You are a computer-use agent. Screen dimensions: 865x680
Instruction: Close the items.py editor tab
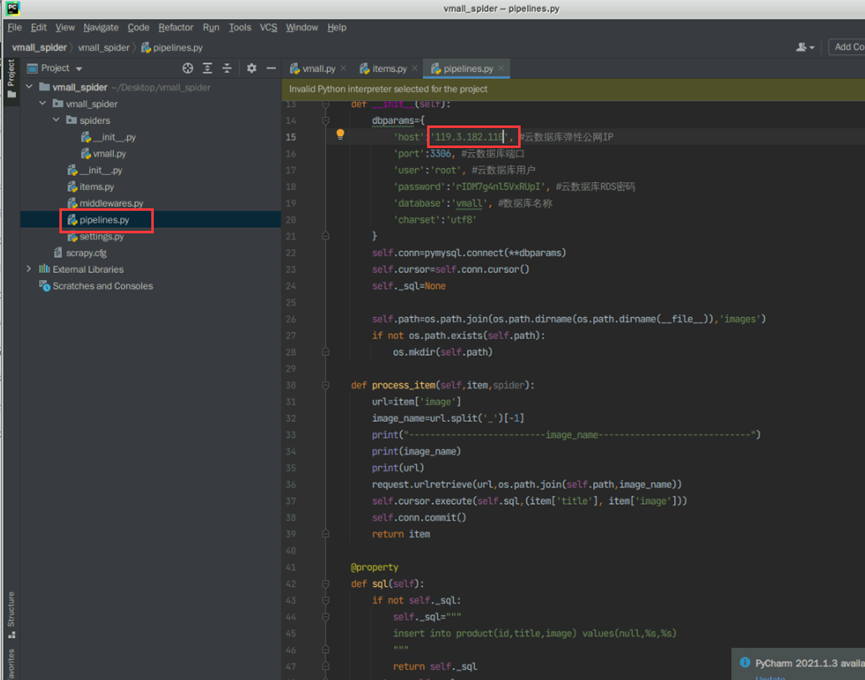pos(414,68)
